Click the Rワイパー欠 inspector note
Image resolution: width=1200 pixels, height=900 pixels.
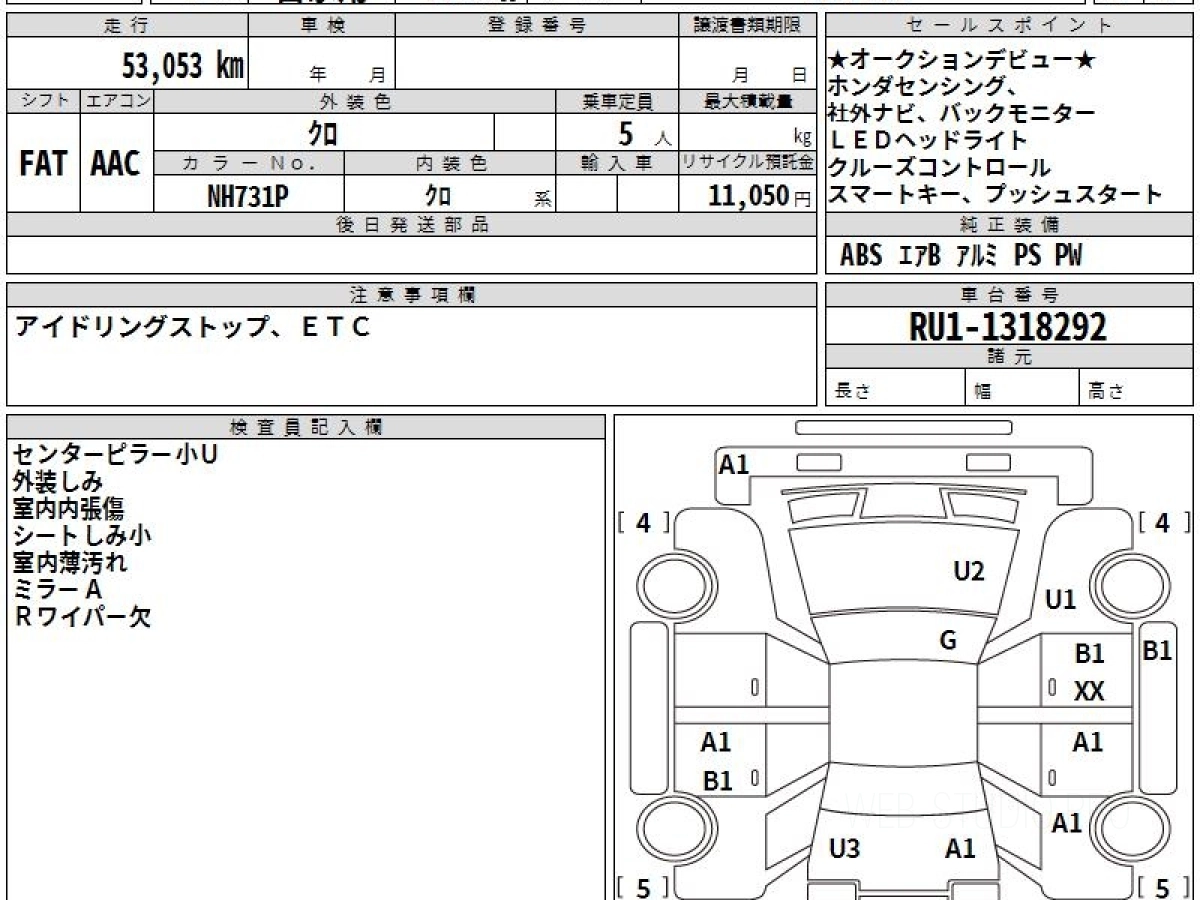click(82, 617)
